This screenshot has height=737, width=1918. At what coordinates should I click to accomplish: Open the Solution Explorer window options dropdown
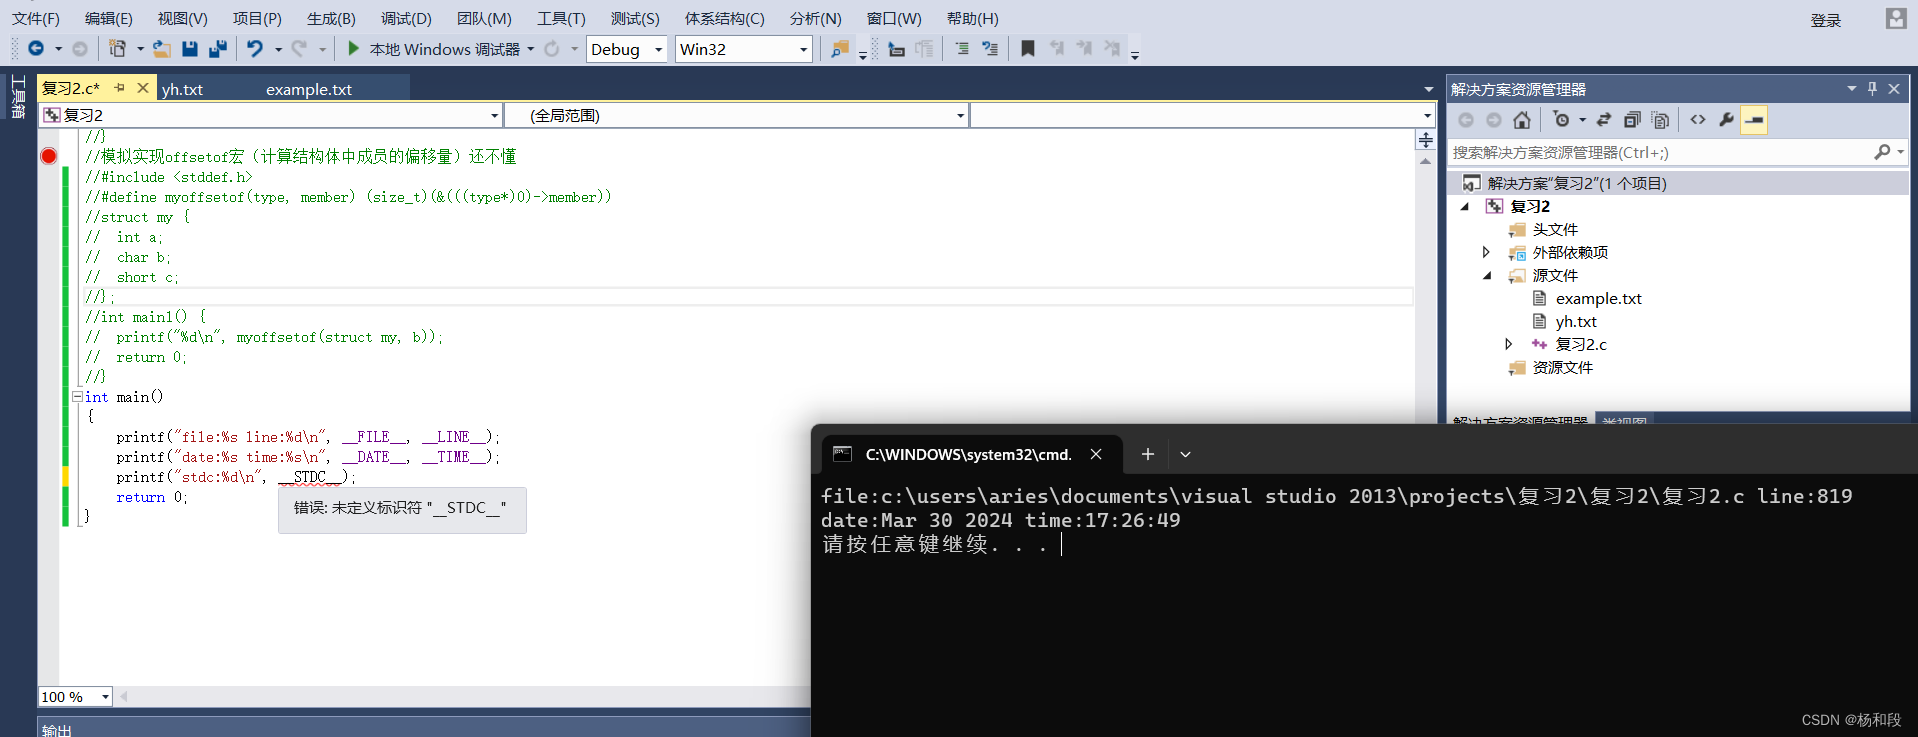click(1851, 88)
